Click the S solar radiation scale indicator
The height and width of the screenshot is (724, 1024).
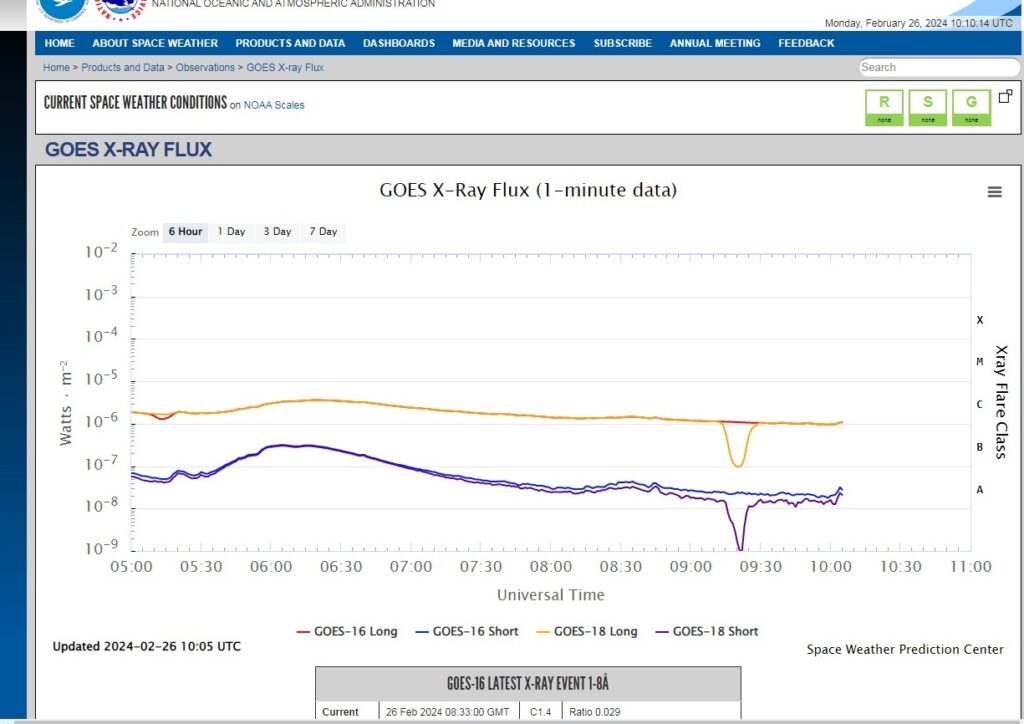927,108
